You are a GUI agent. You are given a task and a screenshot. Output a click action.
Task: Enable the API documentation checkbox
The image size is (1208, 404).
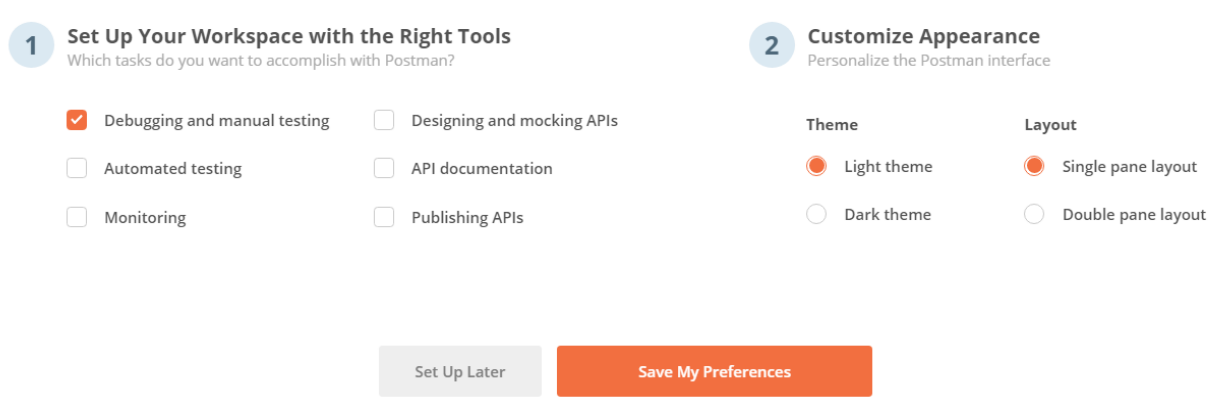coord(384,168)
